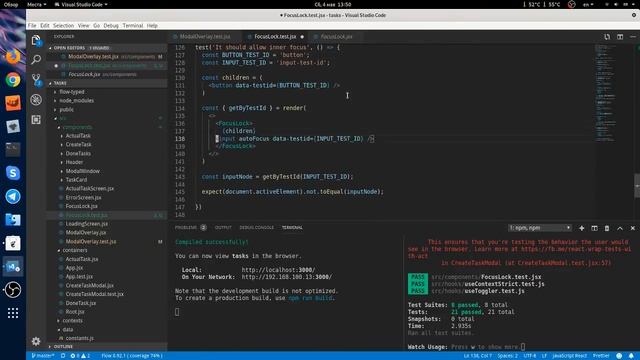The width and height of the screenshot is (640, 360).
Task: Launch Google Chrome from the dock
Action: tap(13, 80)
